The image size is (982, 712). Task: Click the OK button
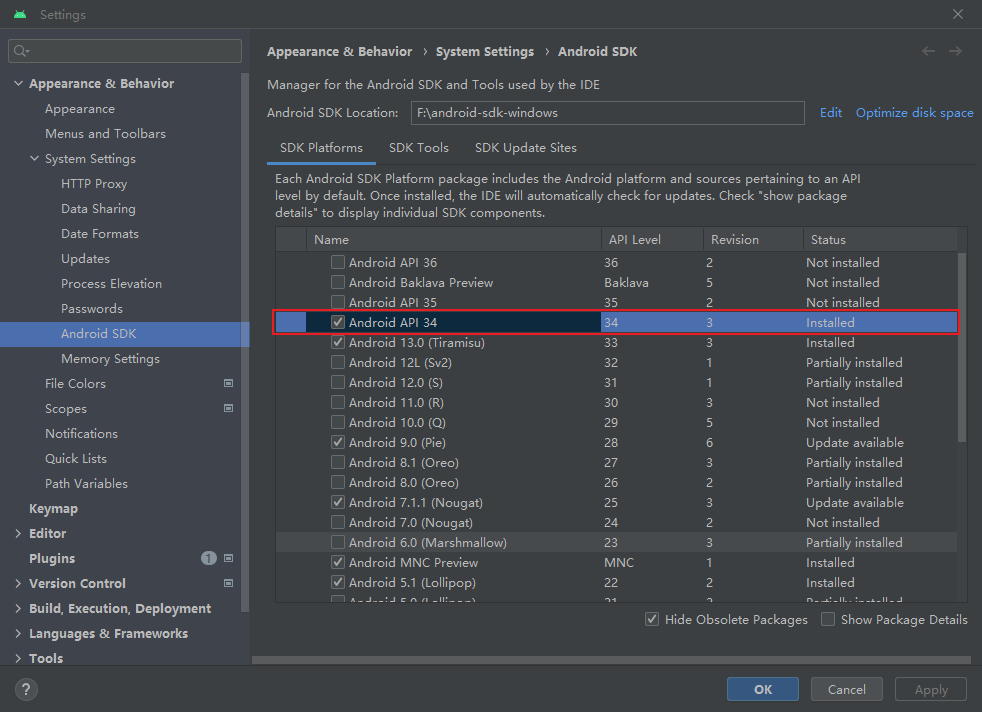coord(763,689)
